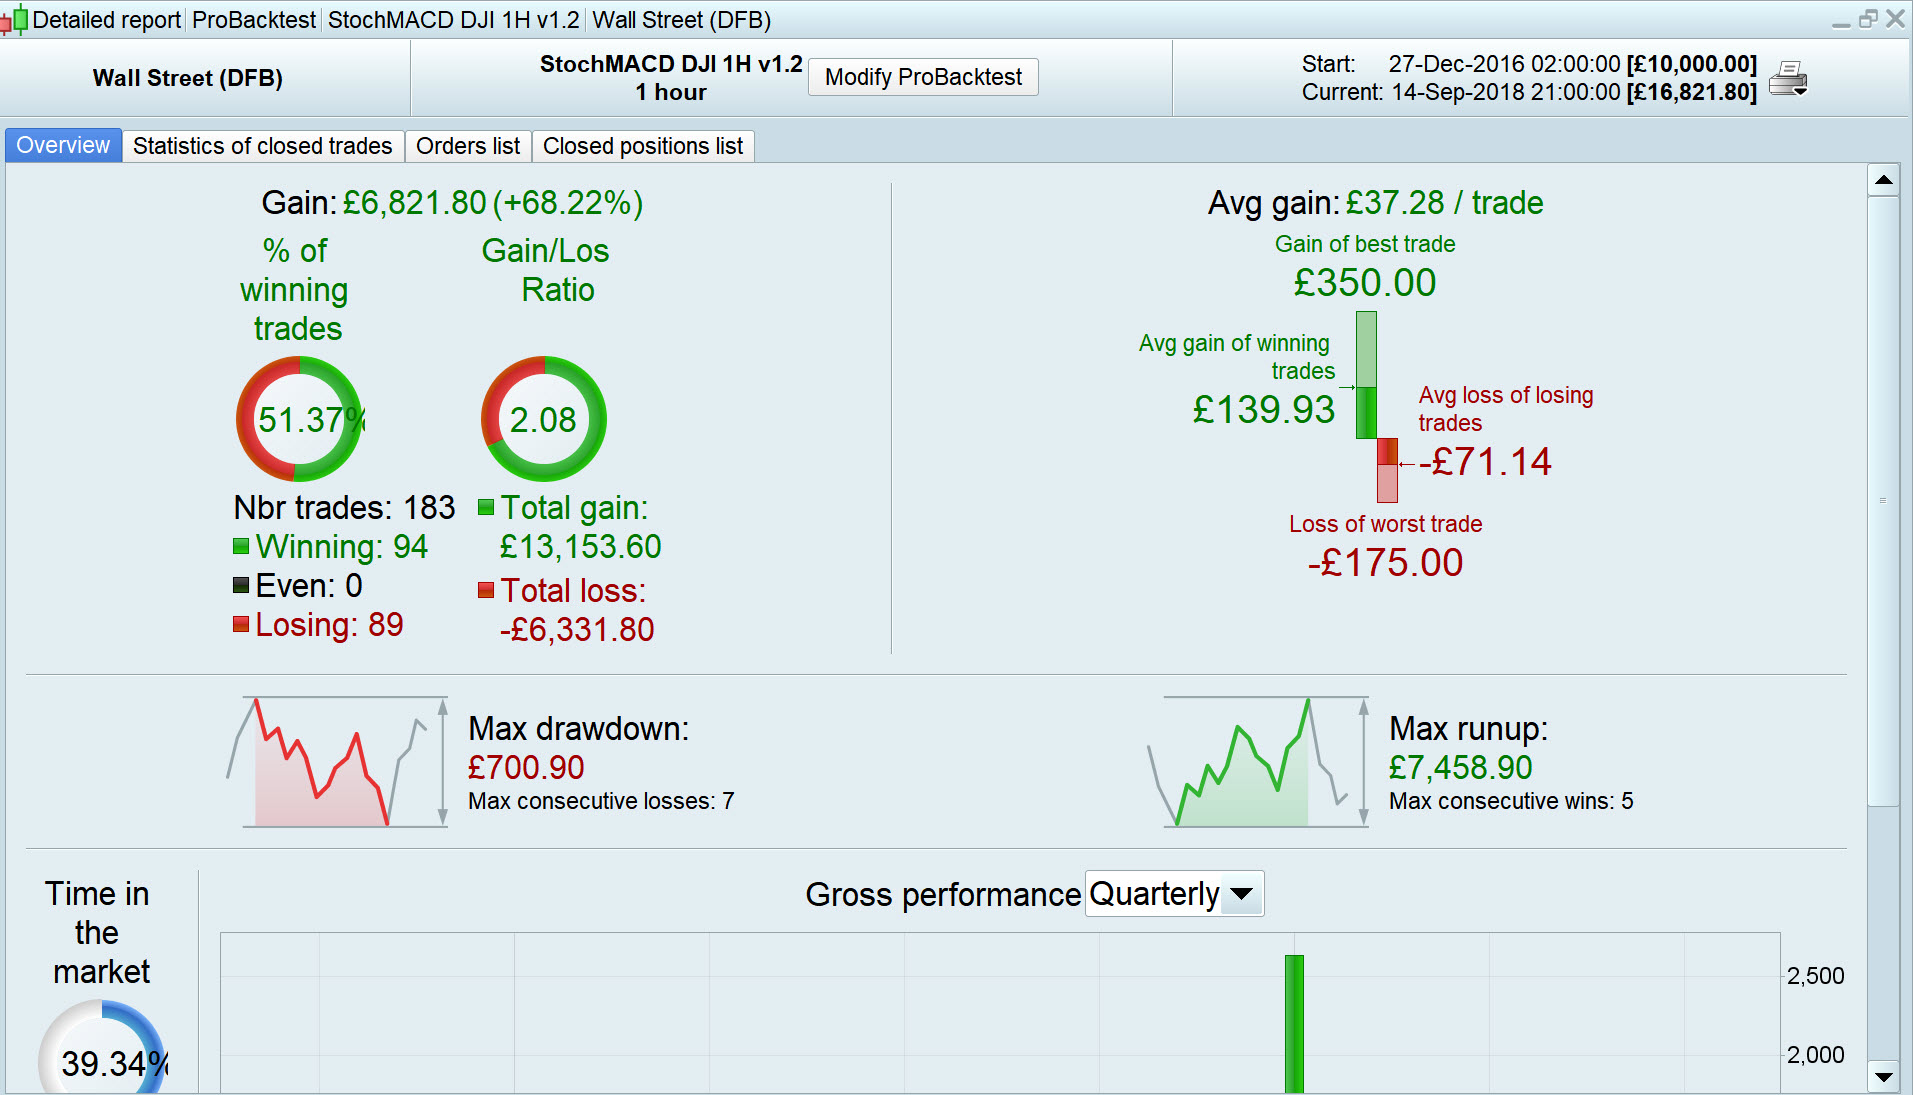The width and height of the screenshot is (1913, 1095).
Task: Restore down the Detailed report window
Action: (x=1868, y=20)
